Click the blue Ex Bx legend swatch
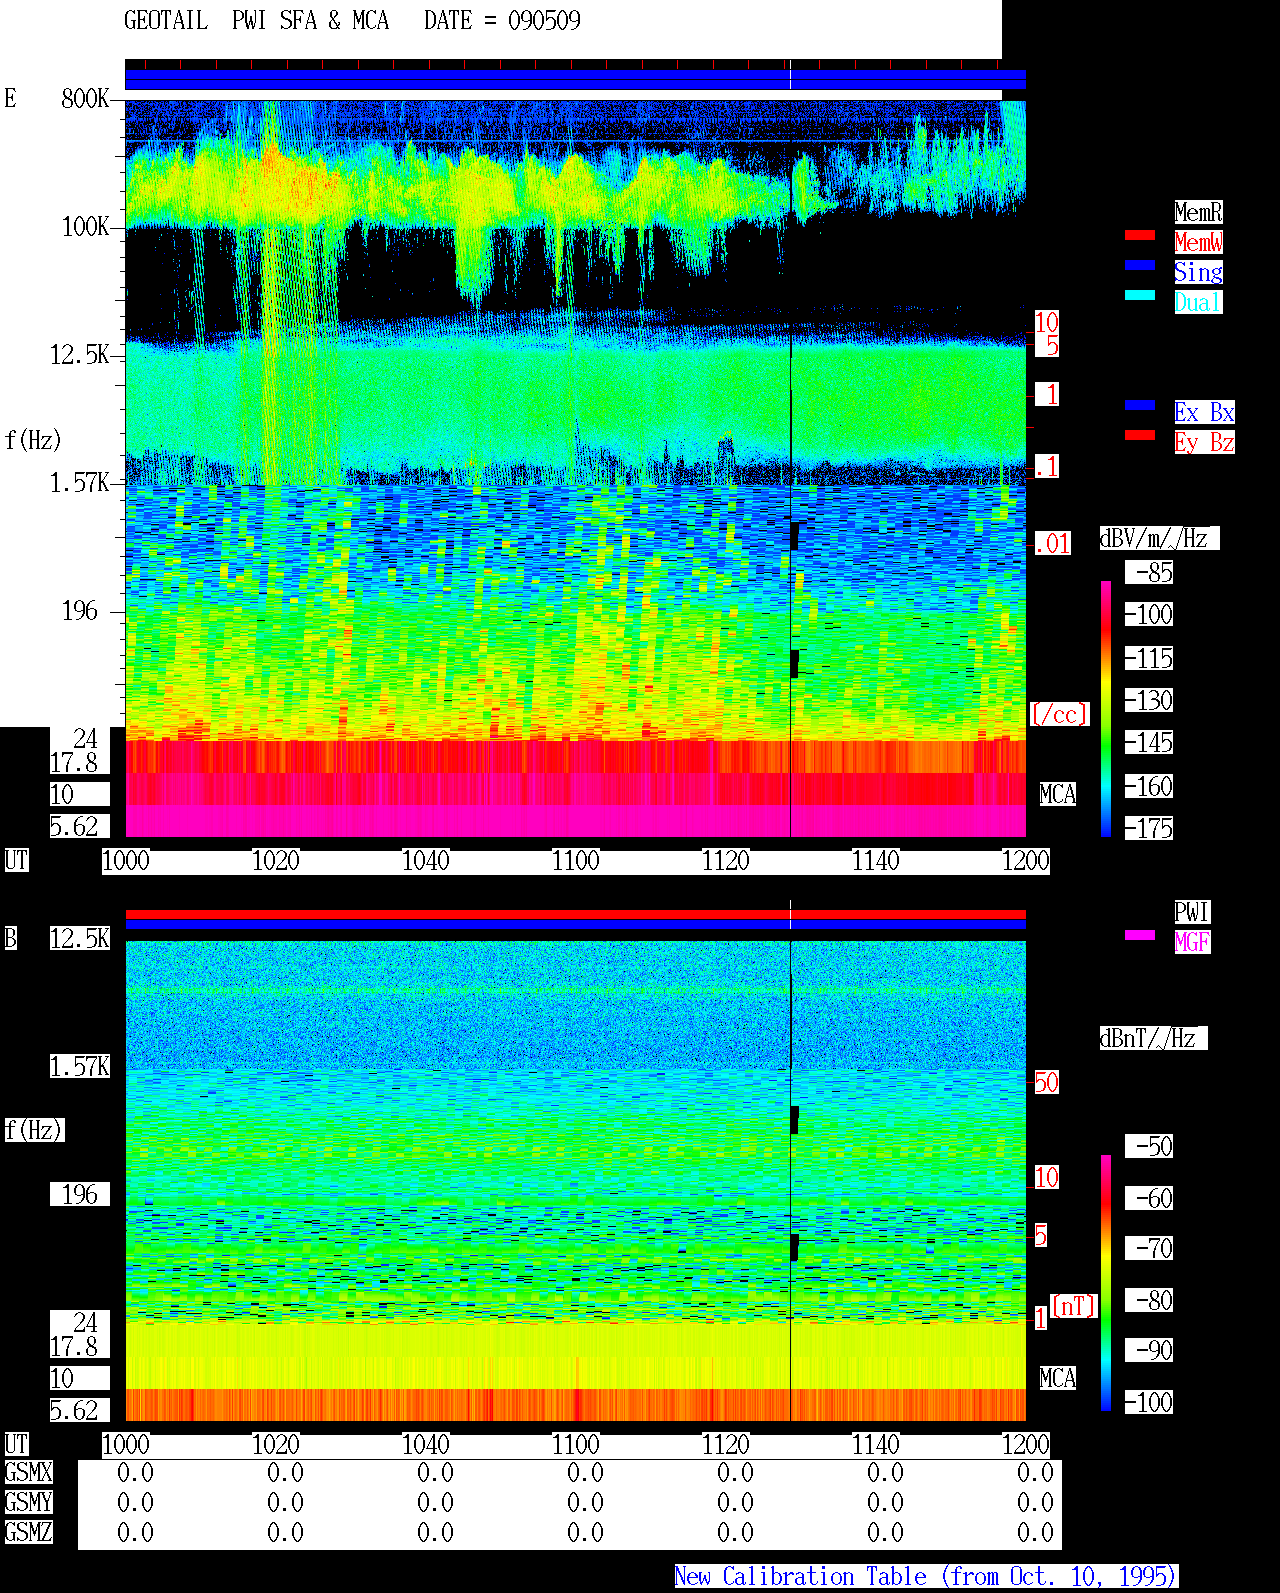Image resolution: width=1280 pixels, height=1593 pixels. coord(1140,405)
